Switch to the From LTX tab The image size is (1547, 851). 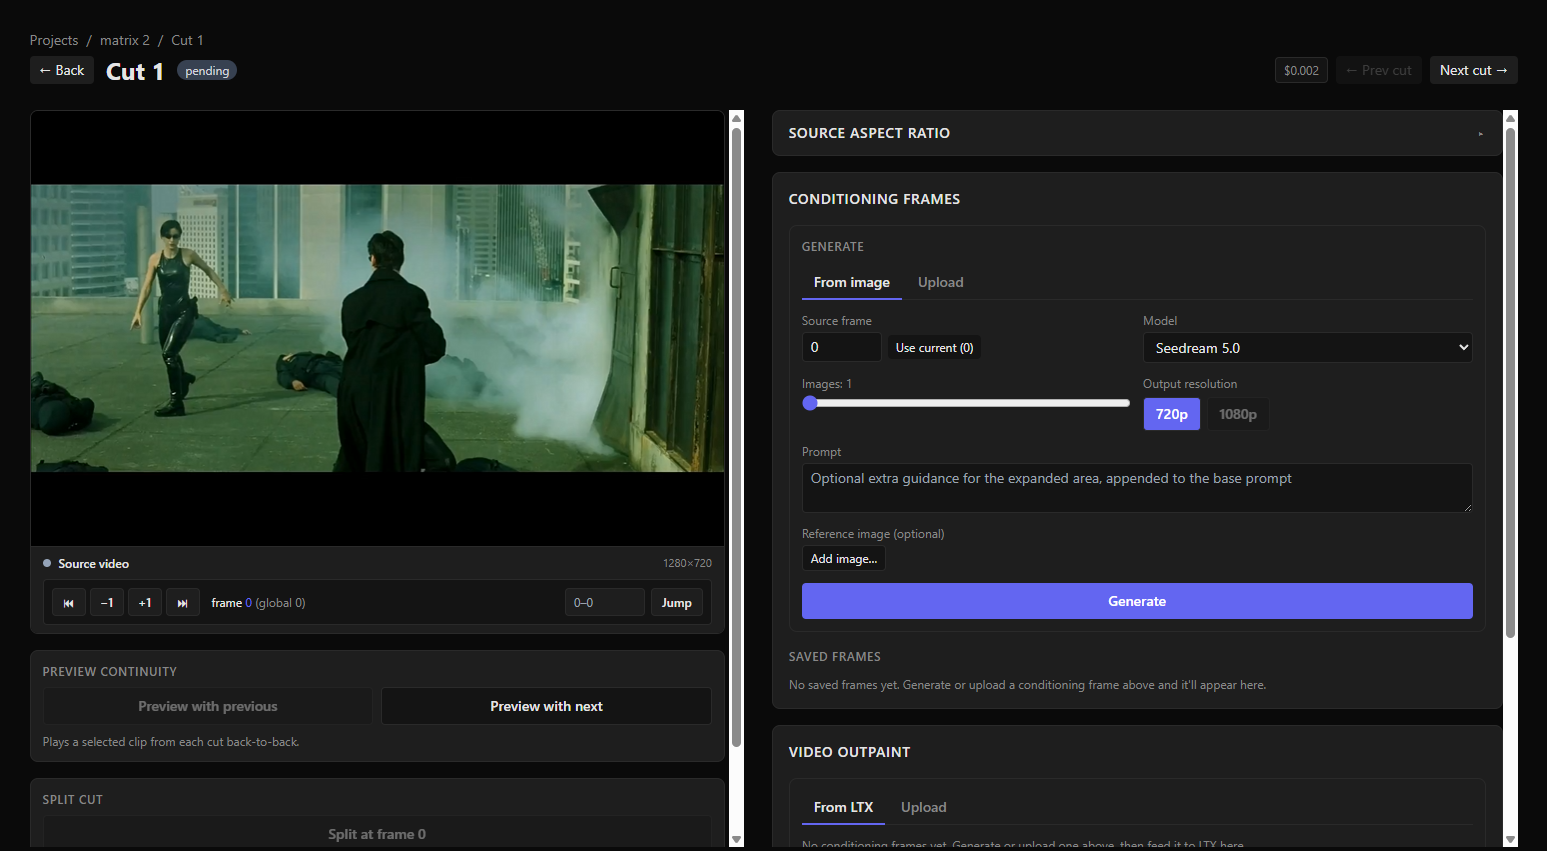[843, 807]
